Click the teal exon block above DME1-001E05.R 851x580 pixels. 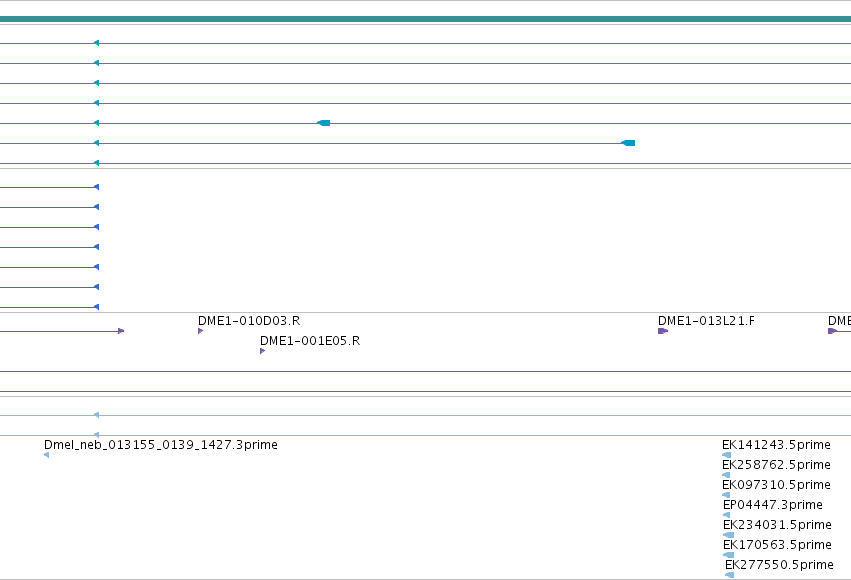pos(323,123)
